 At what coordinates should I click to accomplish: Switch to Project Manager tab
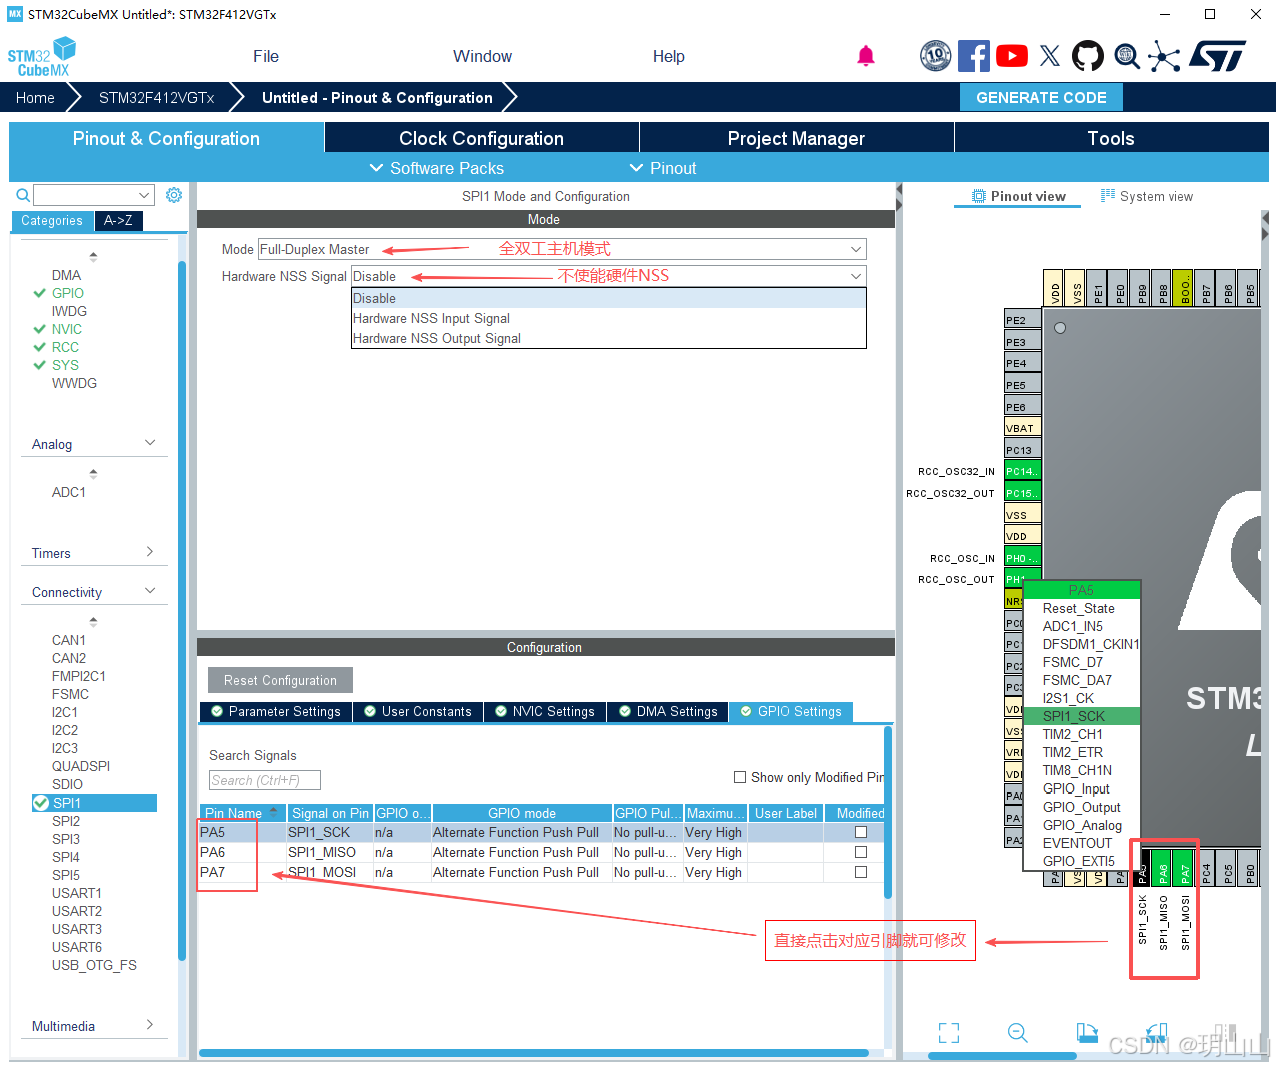click(796, 138)
